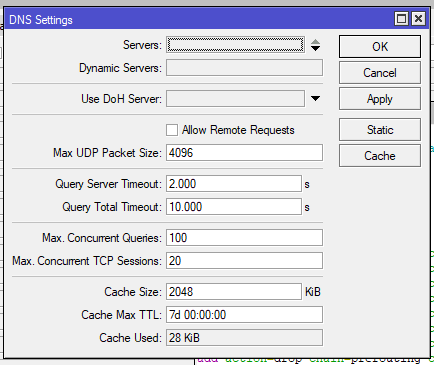Image resolution: width=434 pixels, height=365 pixels.
Task: Click the Allow Remote Requests label
Action: click(238, 130)
